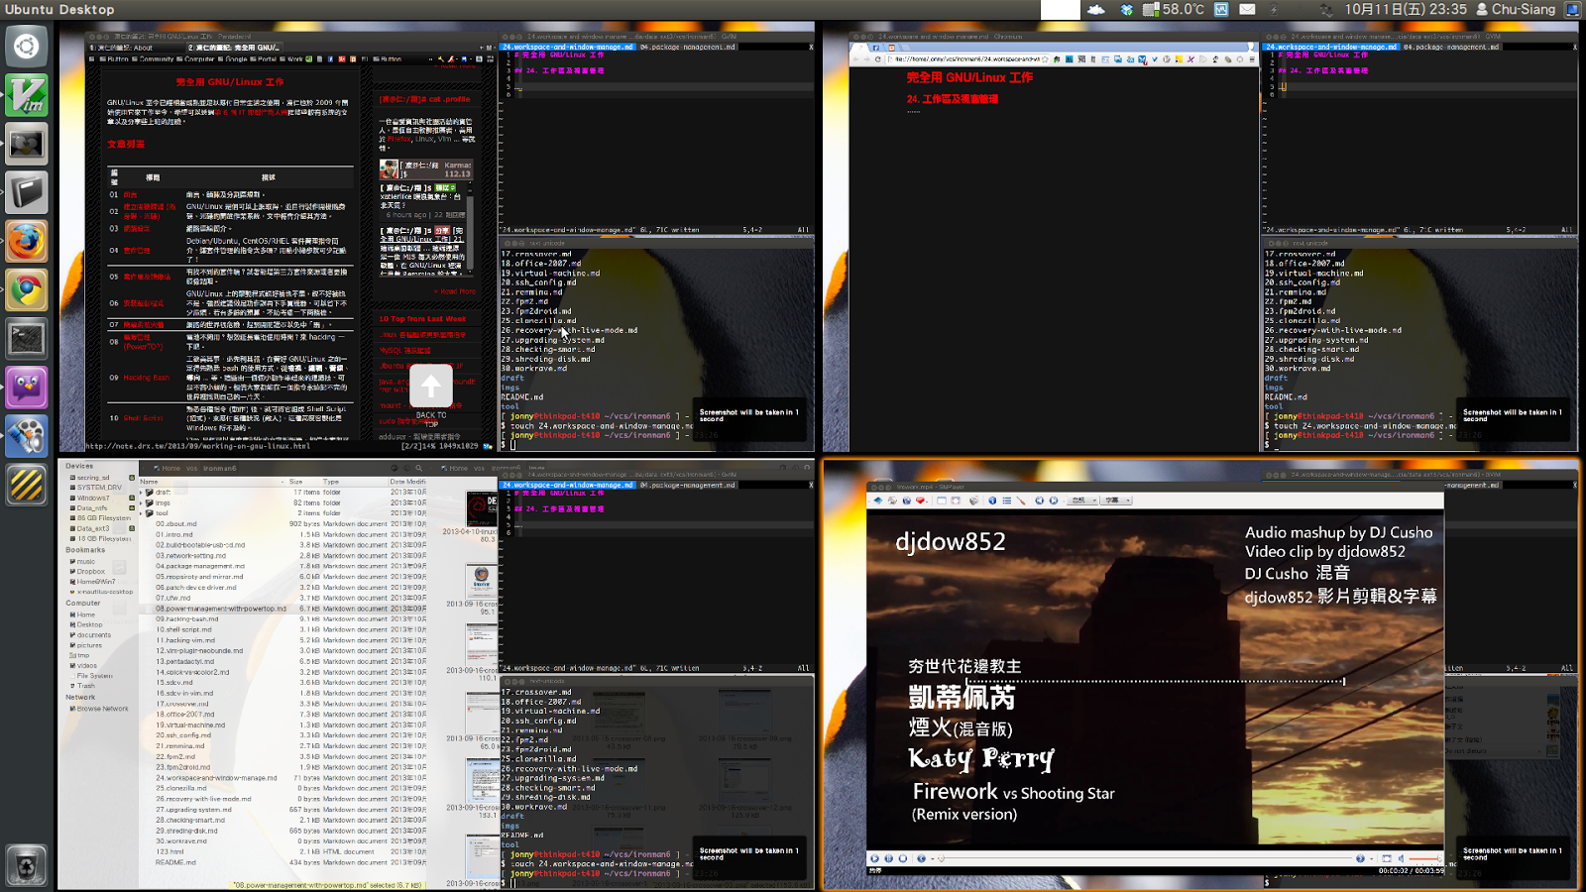Open Shell Script article link
The width and height of the screenshot is (1586, 892).
click(x=143, y=418)
